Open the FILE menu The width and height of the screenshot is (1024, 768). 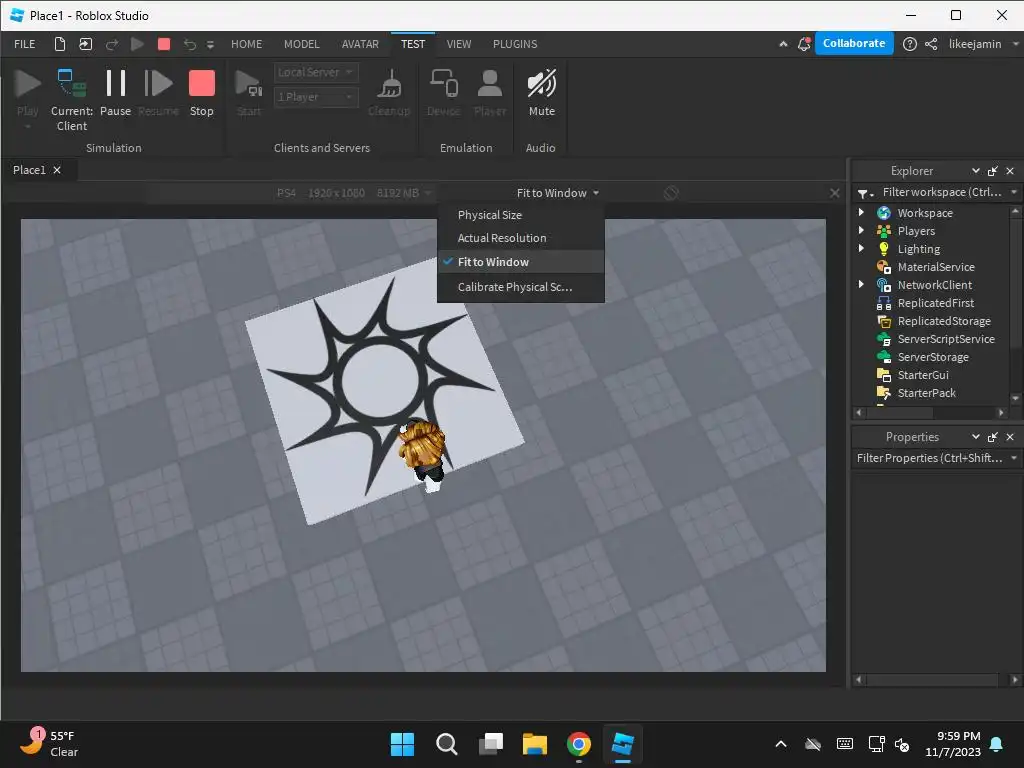(25, 44)
